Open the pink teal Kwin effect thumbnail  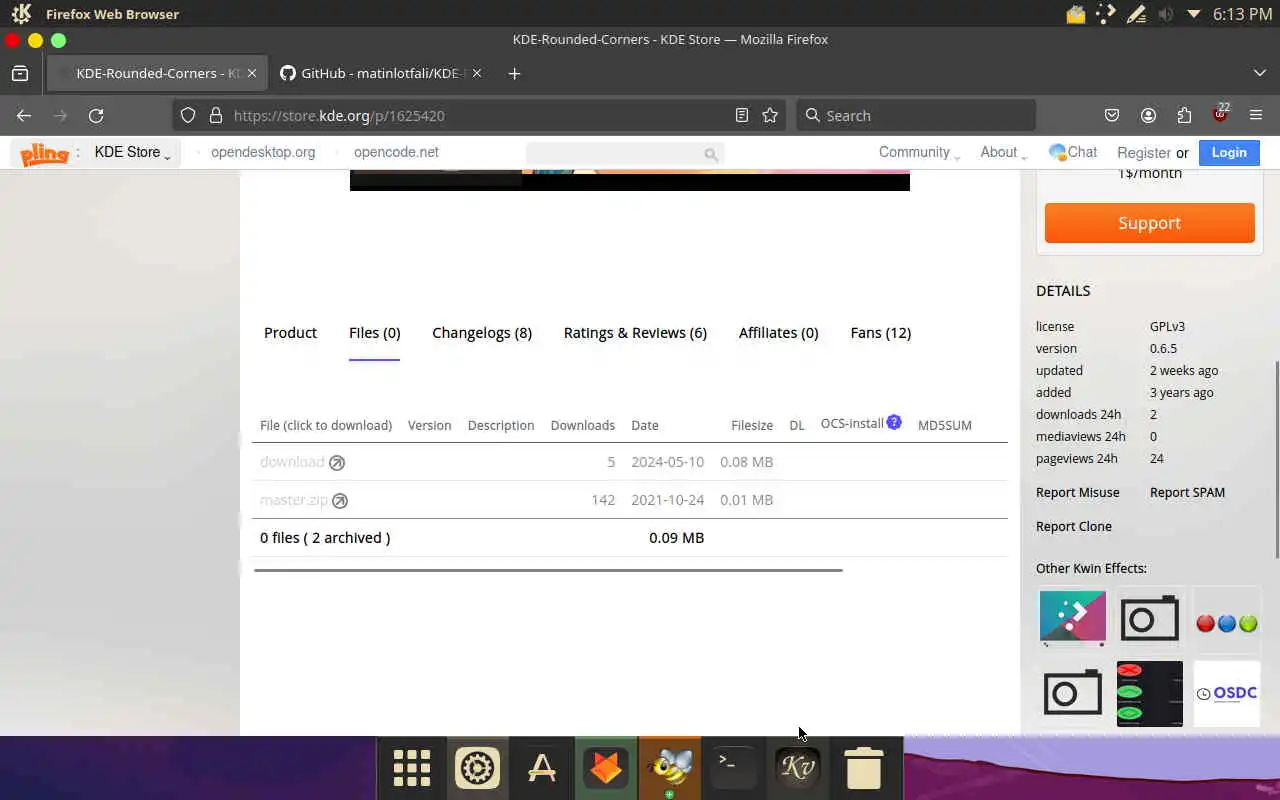click(1073, 618)
